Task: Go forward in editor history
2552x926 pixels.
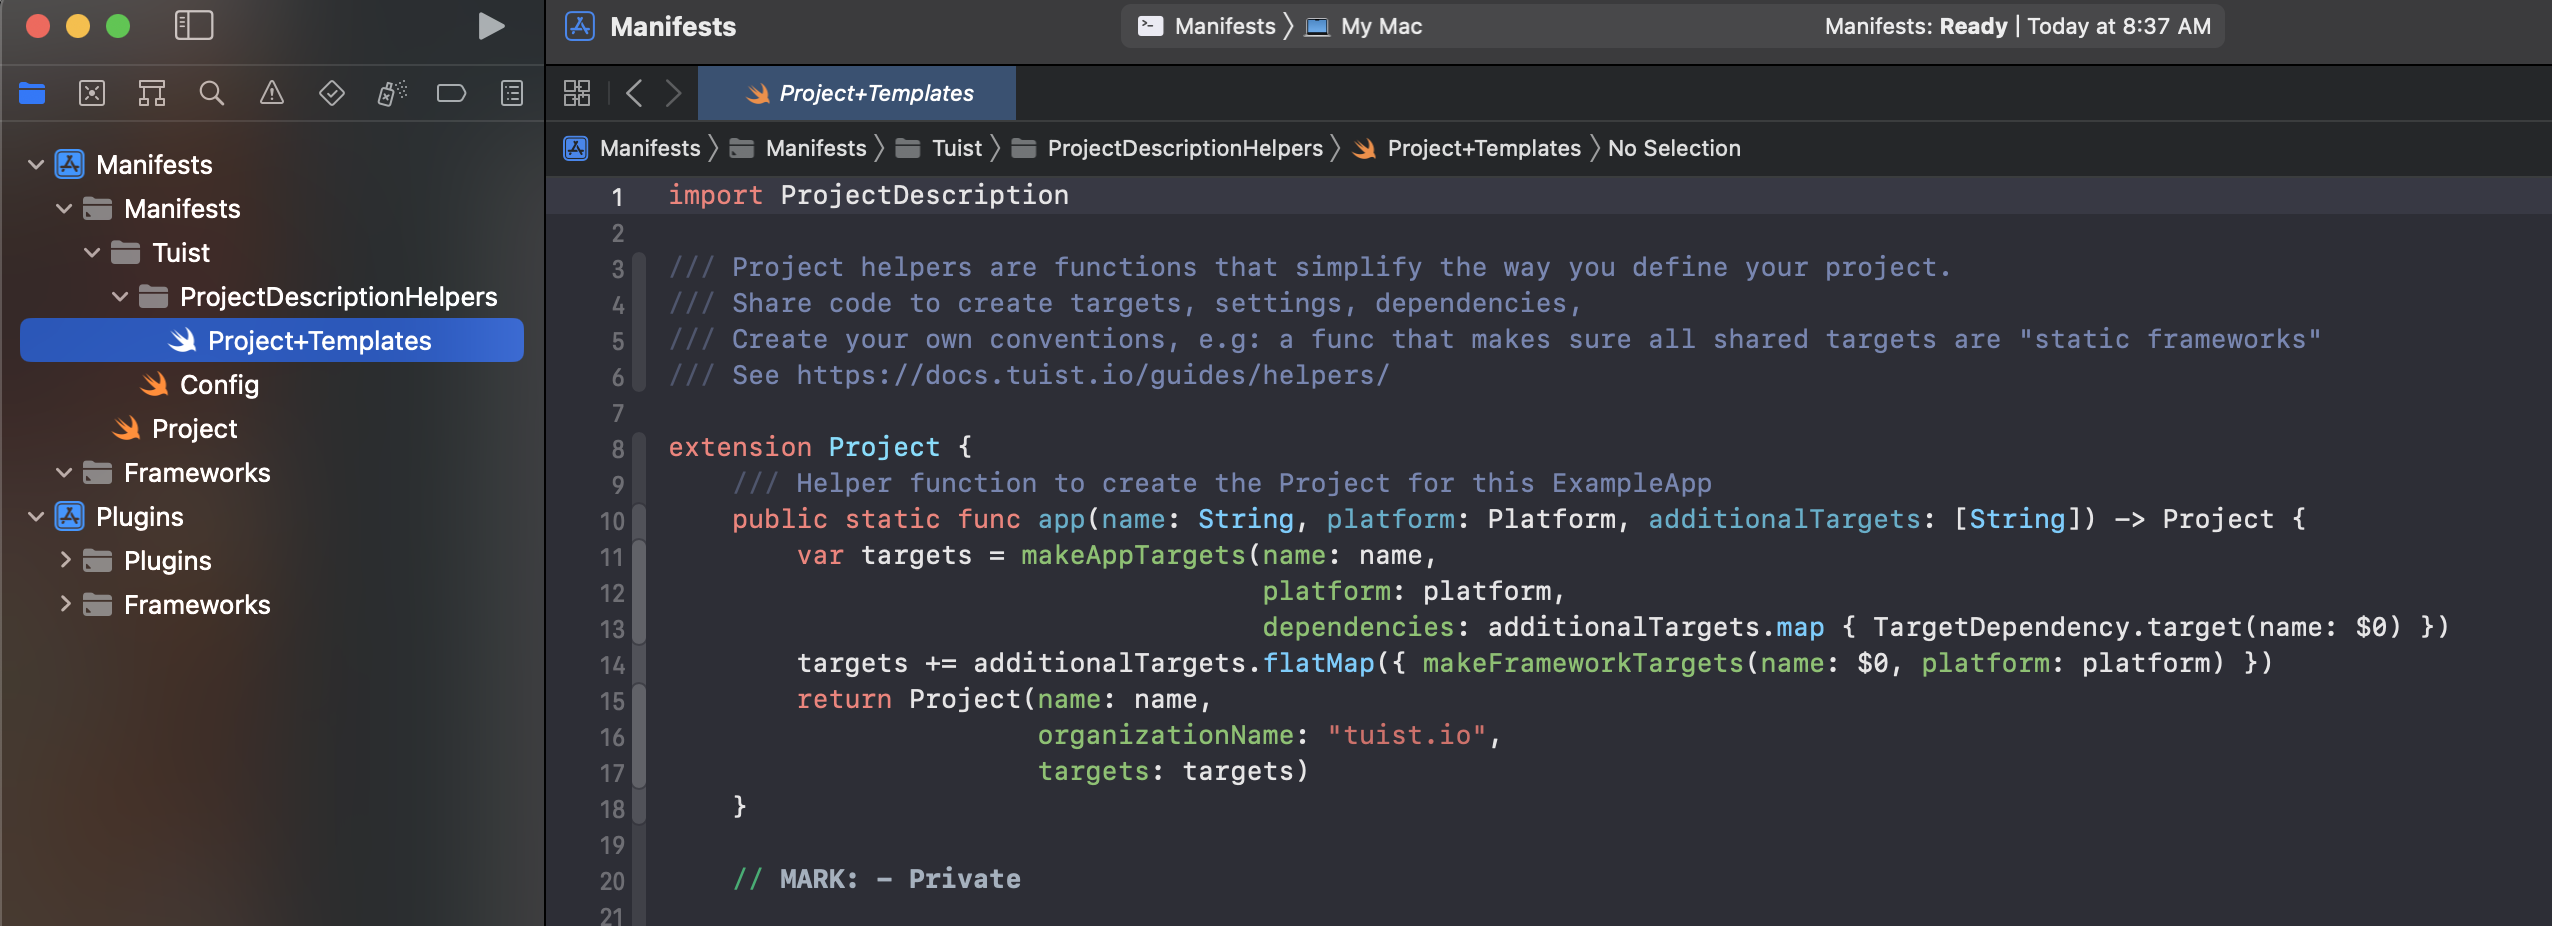Action: (x=674, y=93)
